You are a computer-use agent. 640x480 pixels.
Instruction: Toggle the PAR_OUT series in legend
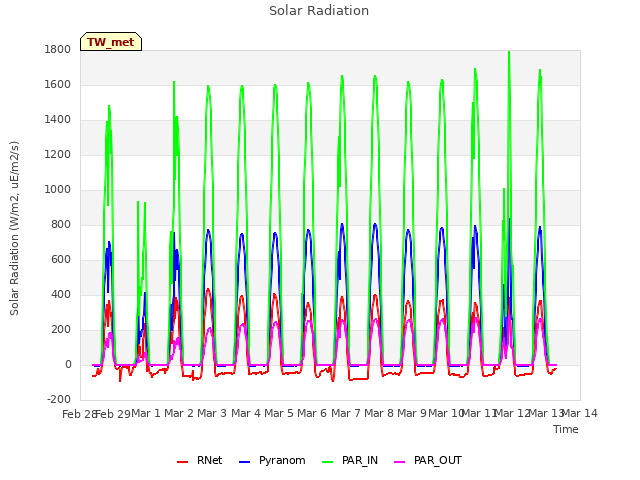click(428, 460)
